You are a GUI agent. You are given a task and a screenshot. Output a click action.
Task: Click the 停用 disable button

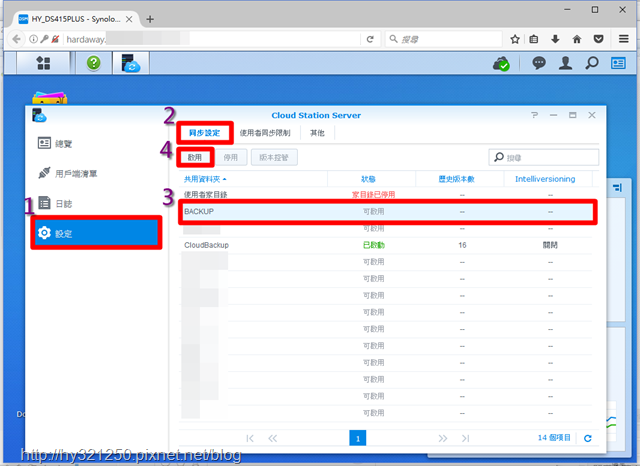(x=231, y=158)
